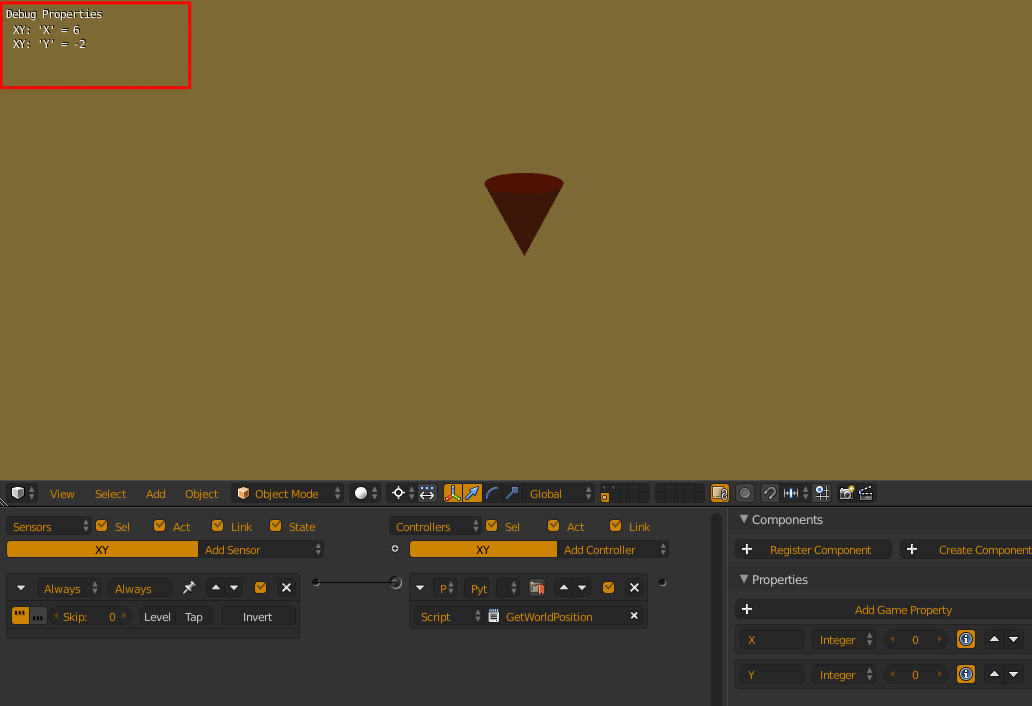Image resolution: width=1032 pixels, height=706 pixels.
Task: Open the Global orientation dropdown
Action: (559, 493)
